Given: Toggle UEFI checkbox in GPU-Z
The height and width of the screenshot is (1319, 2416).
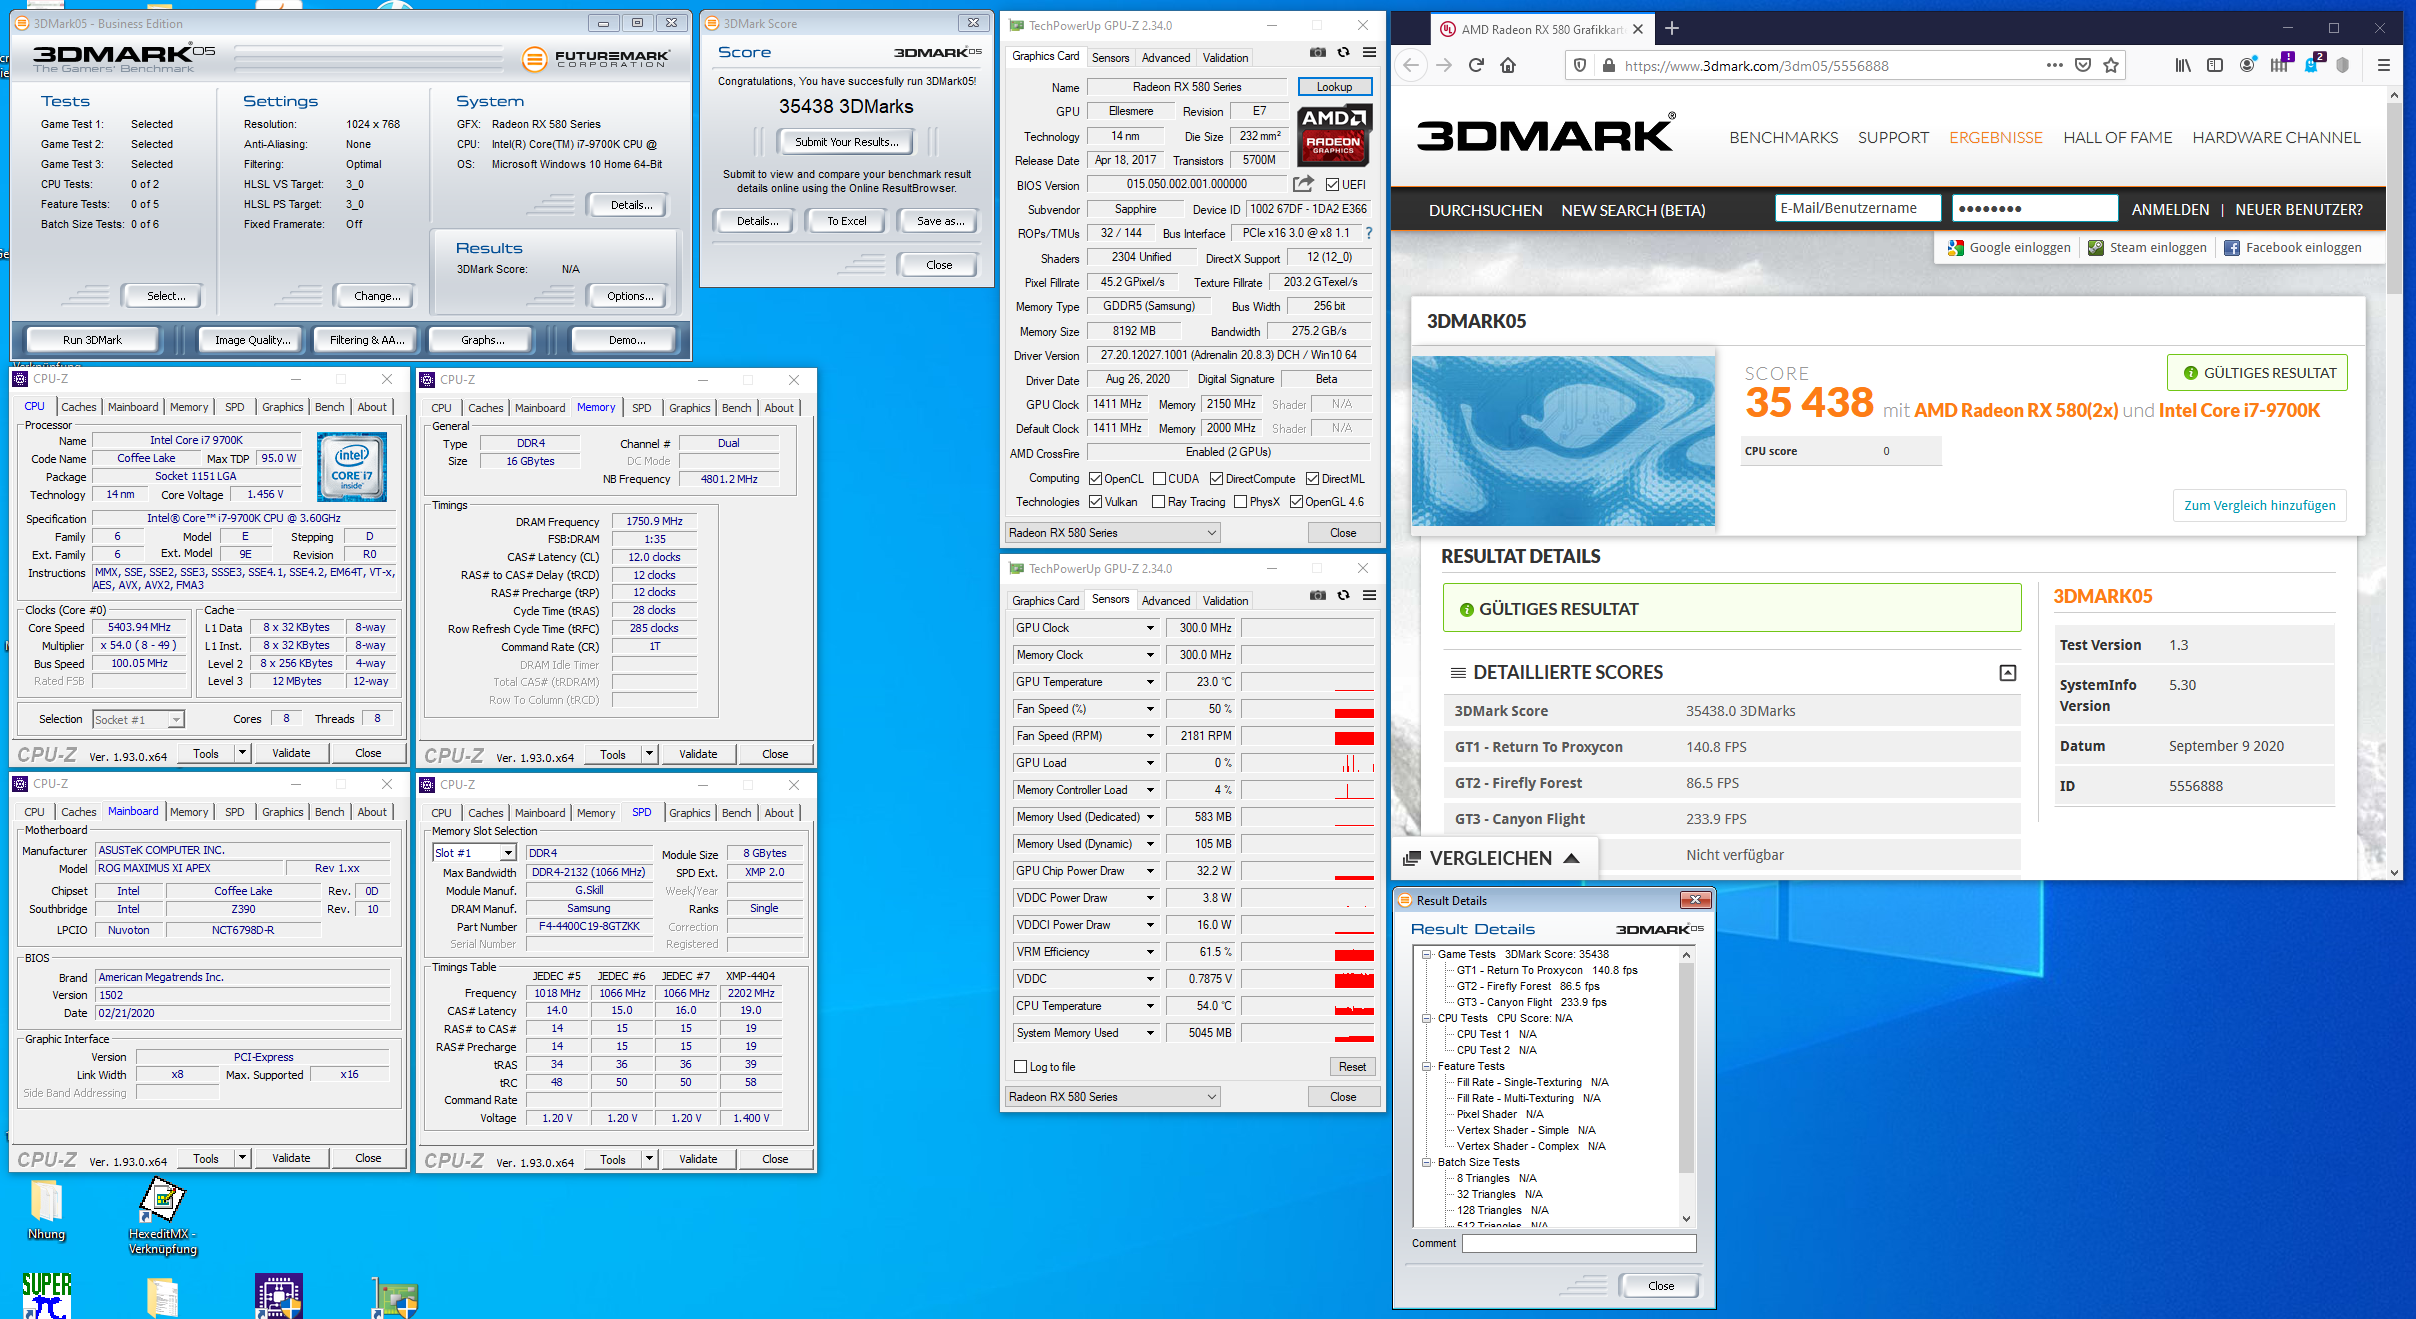Looking at the screenshot, I should (x=1332, y=185).
